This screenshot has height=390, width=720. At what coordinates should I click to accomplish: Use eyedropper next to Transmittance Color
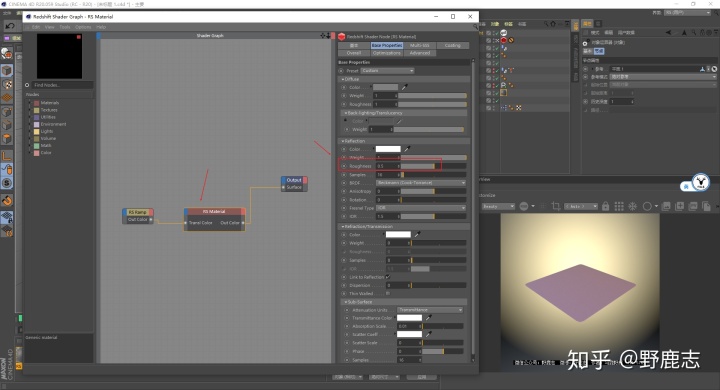(x=428, y=317)
